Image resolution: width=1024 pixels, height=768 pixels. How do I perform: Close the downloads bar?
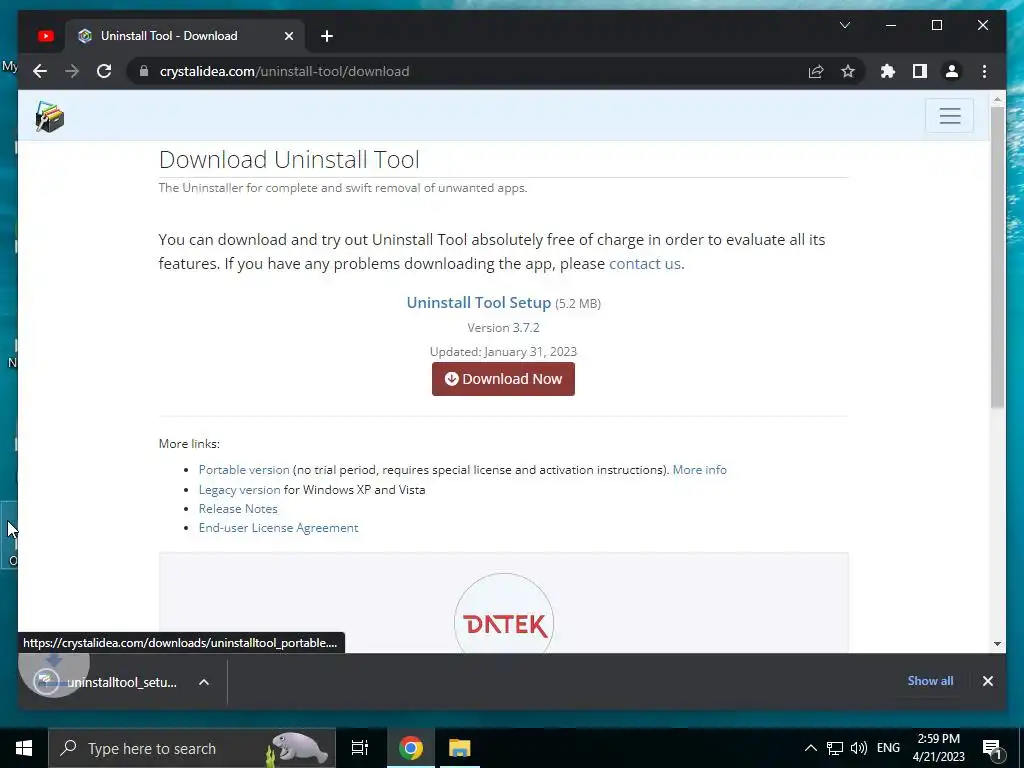987,681
